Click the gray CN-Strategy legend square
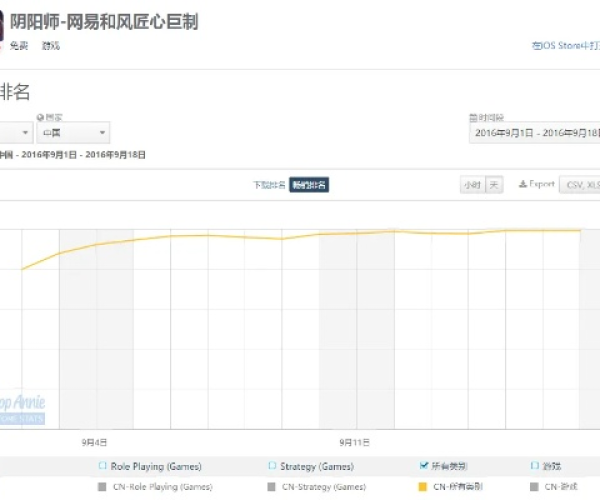Screen dimensions: 600x500 [x=271, y=486]
